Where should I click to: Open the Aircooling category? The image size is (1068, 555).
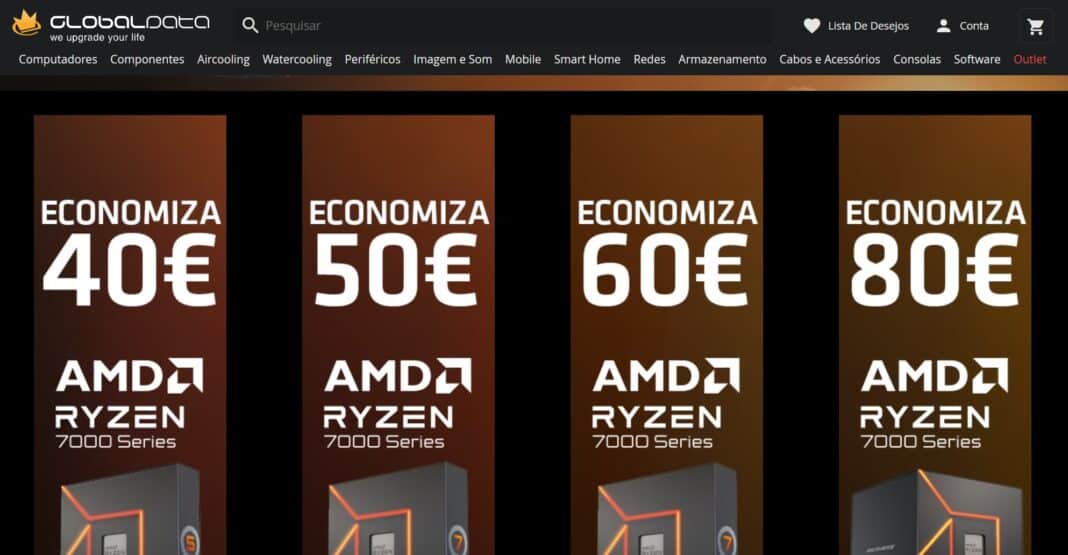(x=223, y=59)
